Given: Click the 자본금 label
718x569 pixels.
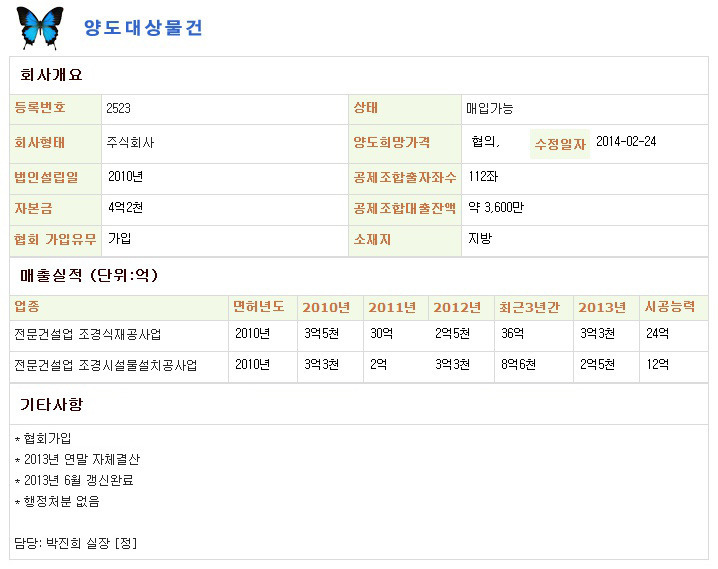Looking at the screenshot, I should point(33,208).
